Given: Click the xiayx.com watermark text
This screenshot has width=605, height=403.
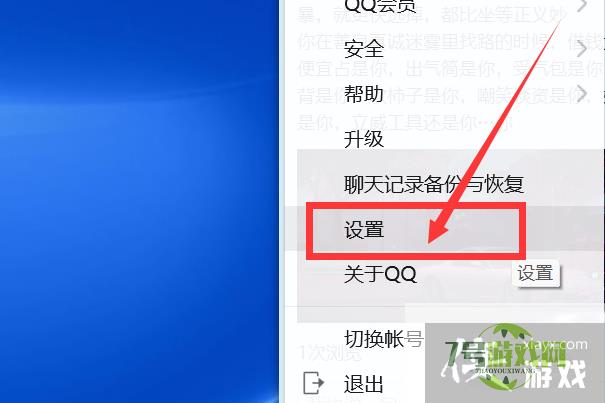Looking at the screenshot, I should click(556, 344).
